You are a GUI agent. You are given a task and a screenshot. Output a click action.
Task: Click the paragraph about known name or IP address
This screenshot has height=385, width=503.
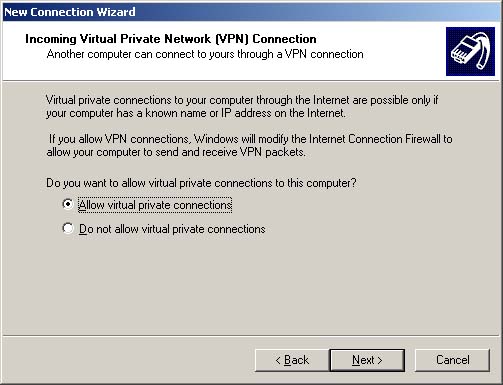point(242,106)
